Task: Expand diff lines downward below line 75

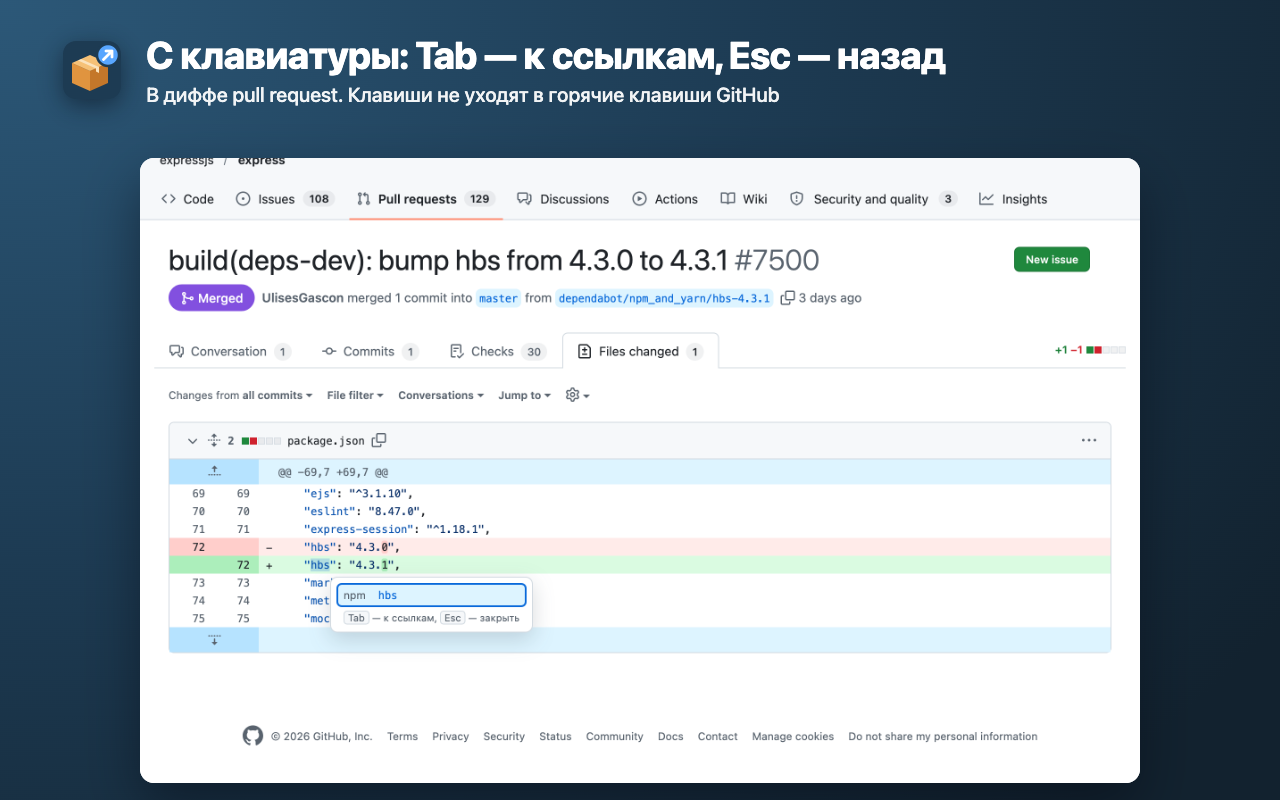Action: (214, 640)
